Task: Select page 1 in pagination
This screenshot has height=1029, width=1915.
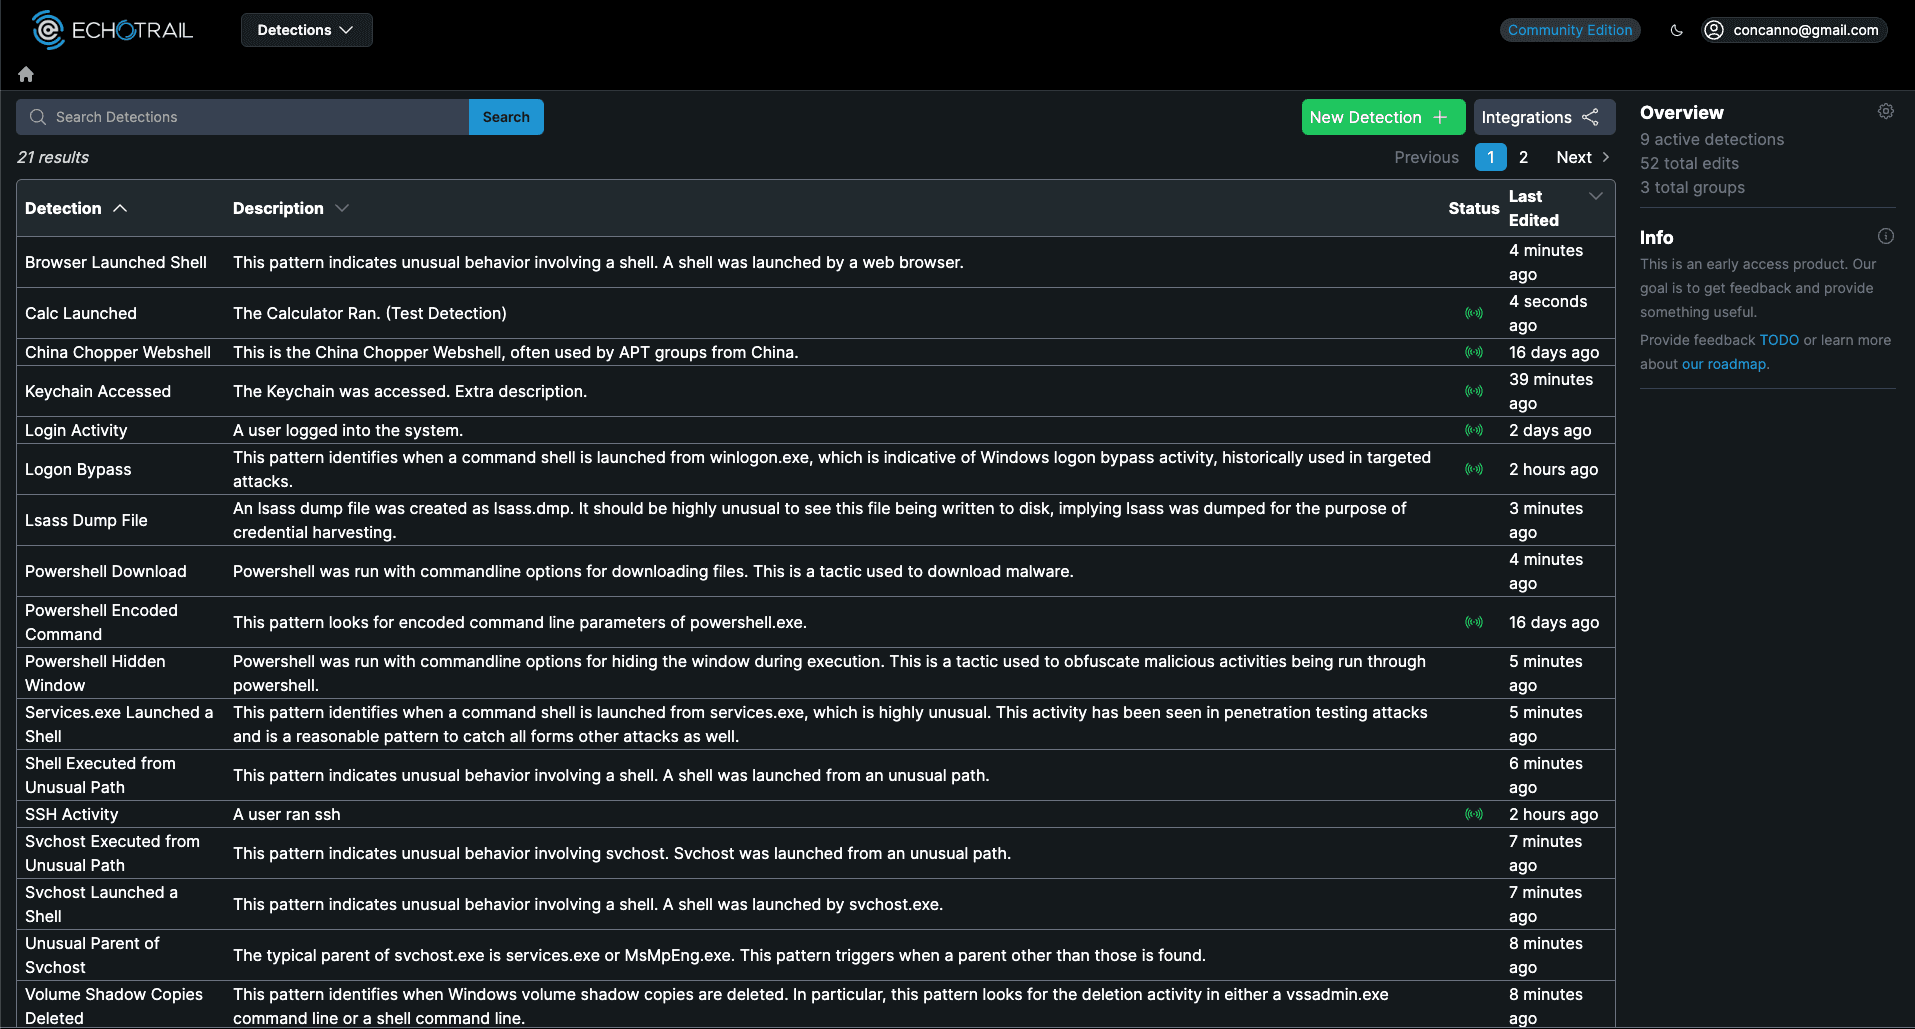Action: pos(1491,157)
